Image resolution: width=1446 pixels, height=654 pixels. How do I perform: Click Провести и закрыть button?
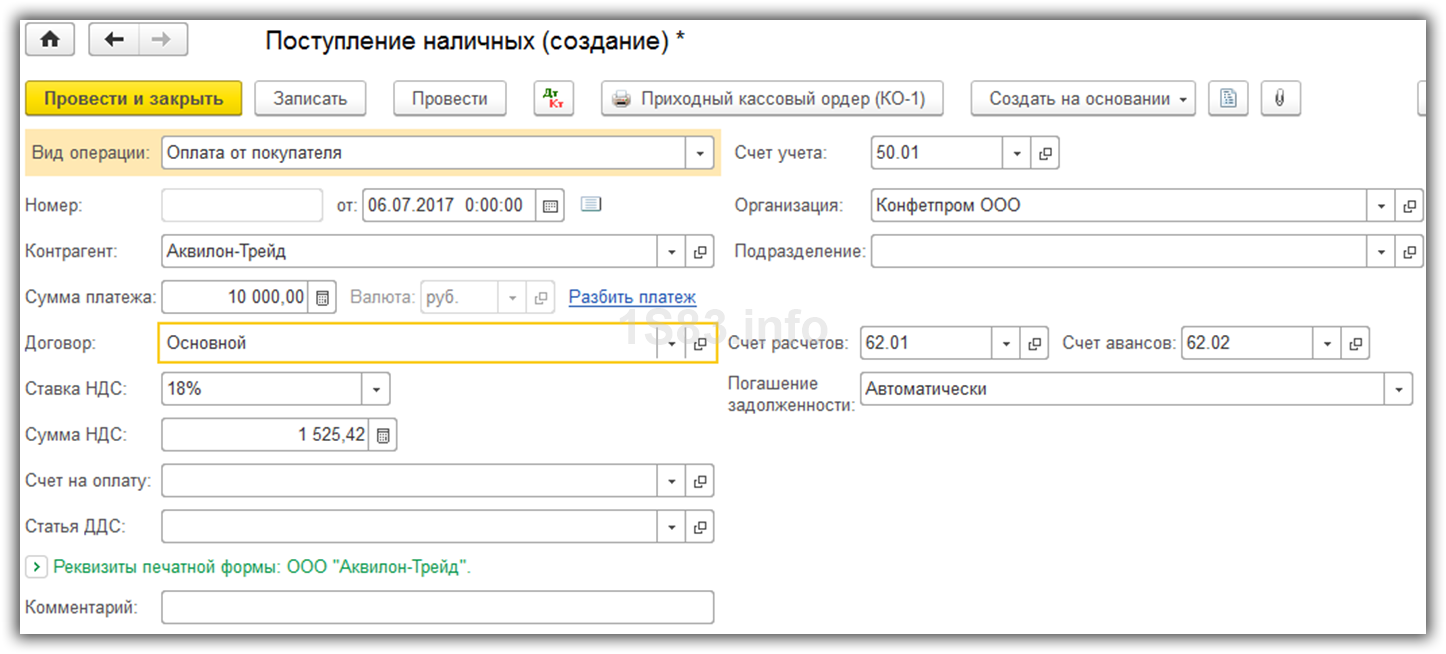click(133, 99)
